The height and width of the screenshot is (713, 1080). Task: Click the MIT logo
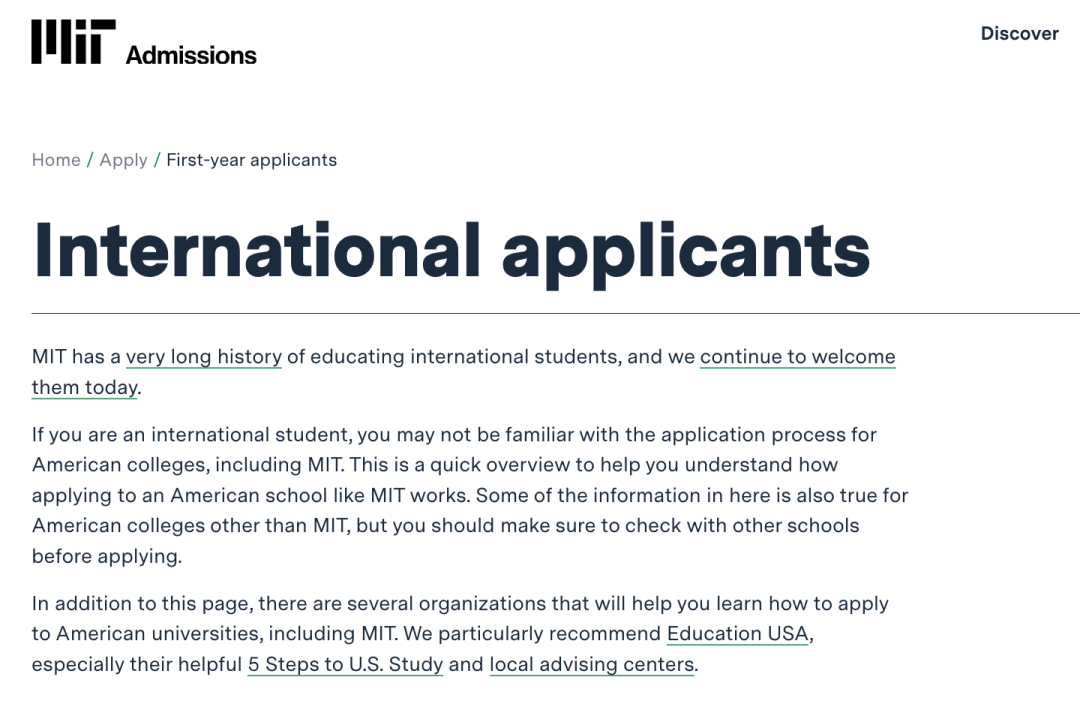[x=73, y=42]
